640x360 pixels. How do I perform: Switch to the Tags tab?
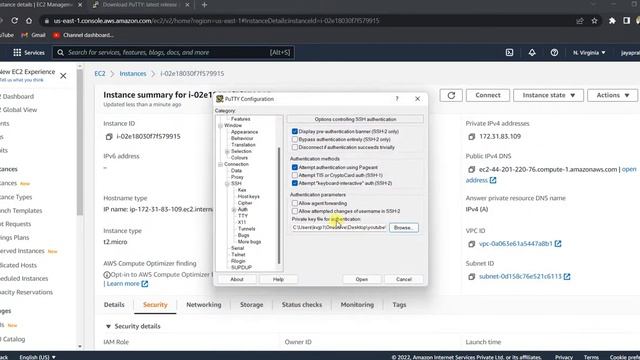tap(399, 304)
